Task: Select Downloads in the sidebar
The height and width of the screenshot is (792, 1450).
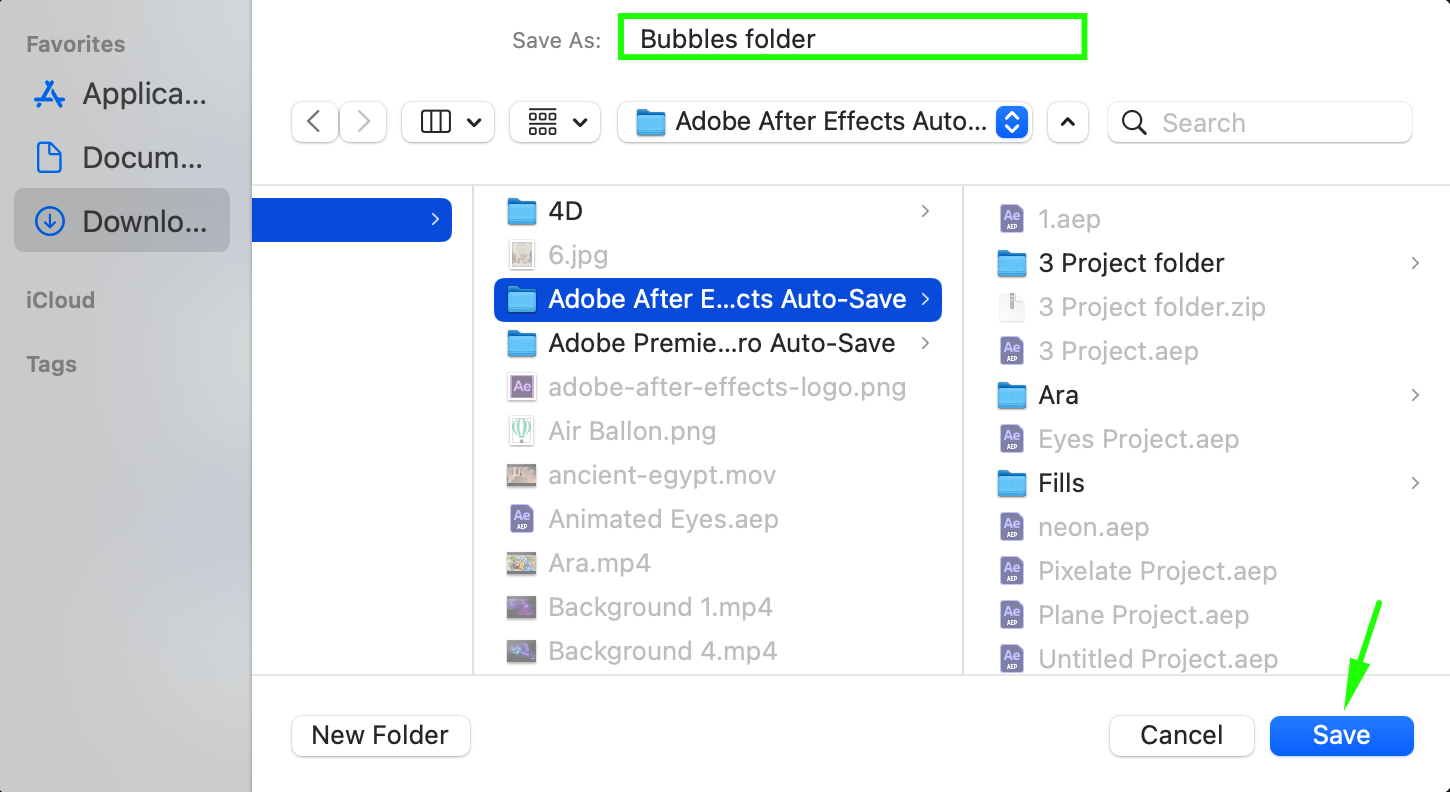Action: tap(121, 221)
